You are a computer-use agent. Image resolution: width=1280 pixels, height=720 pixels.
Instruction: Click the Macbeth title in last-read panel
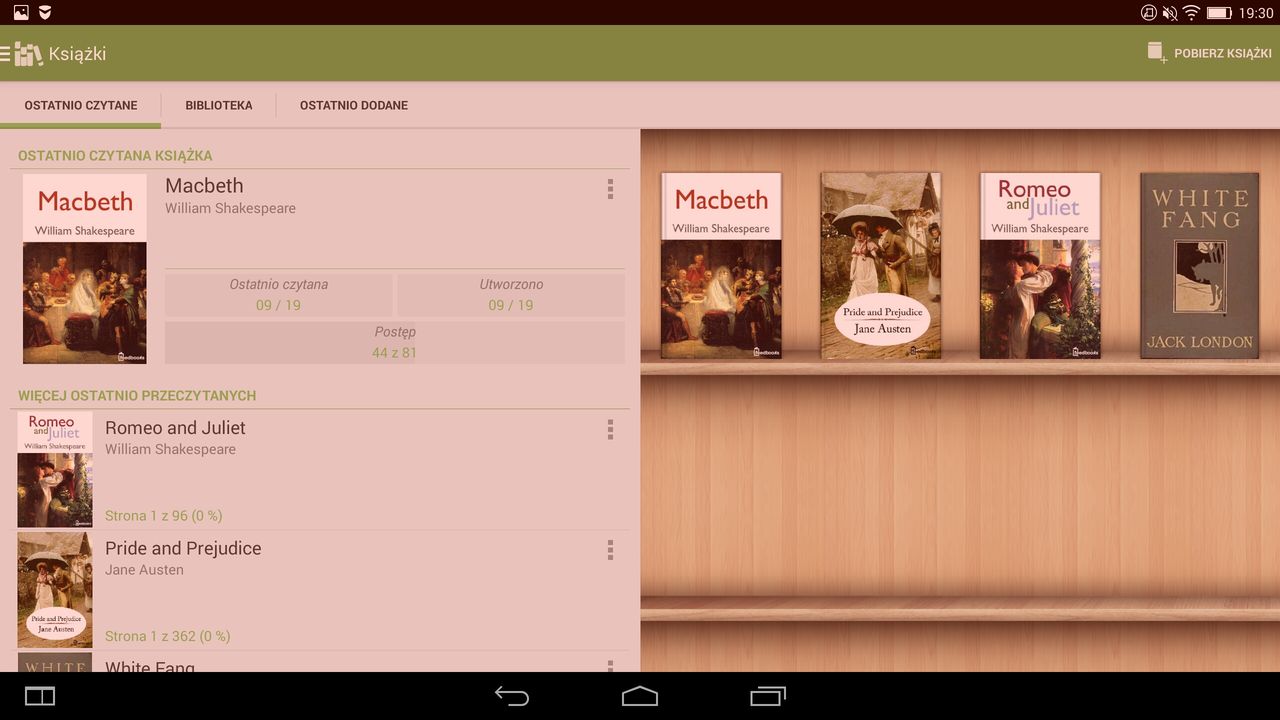pyautogui.click(x=204, y=186)
